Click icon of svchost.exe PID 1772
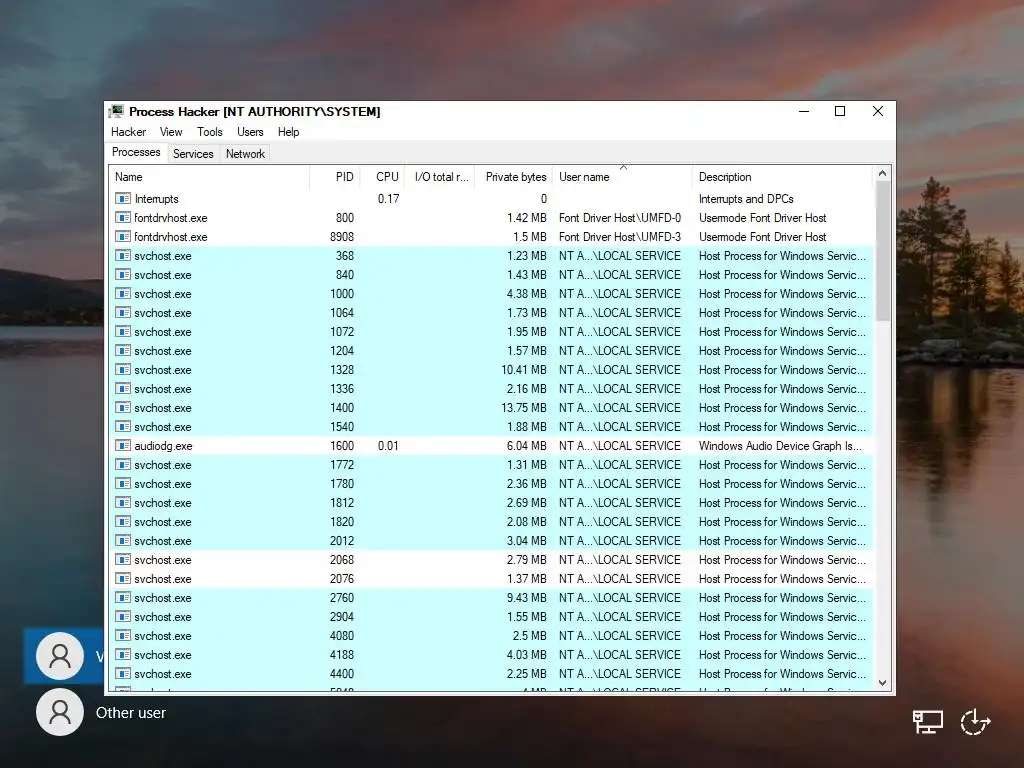Viewport: 1024px width, 768px height. (x=123, y=464)
